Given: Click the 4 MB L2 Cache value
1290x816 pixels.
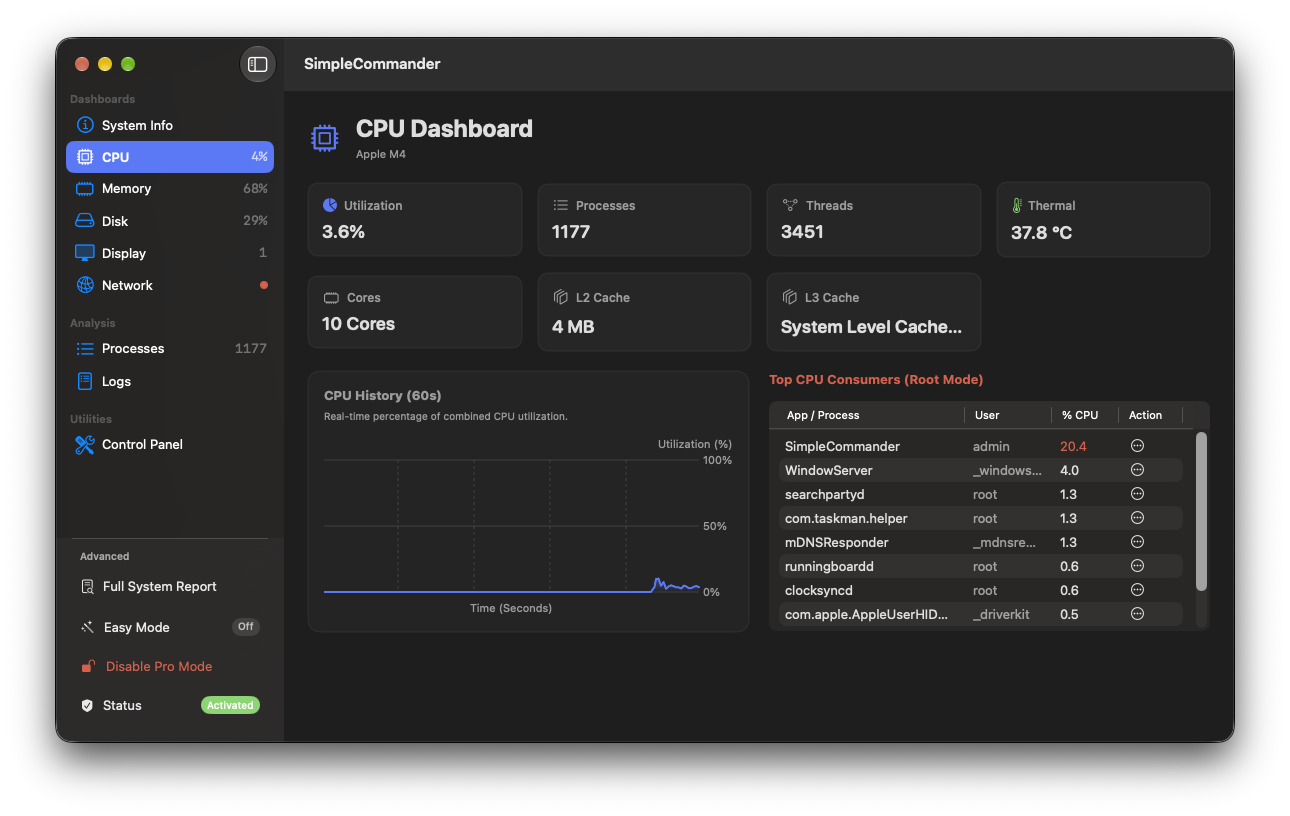Looking at the screenshot, I should (x=573, y=327).
